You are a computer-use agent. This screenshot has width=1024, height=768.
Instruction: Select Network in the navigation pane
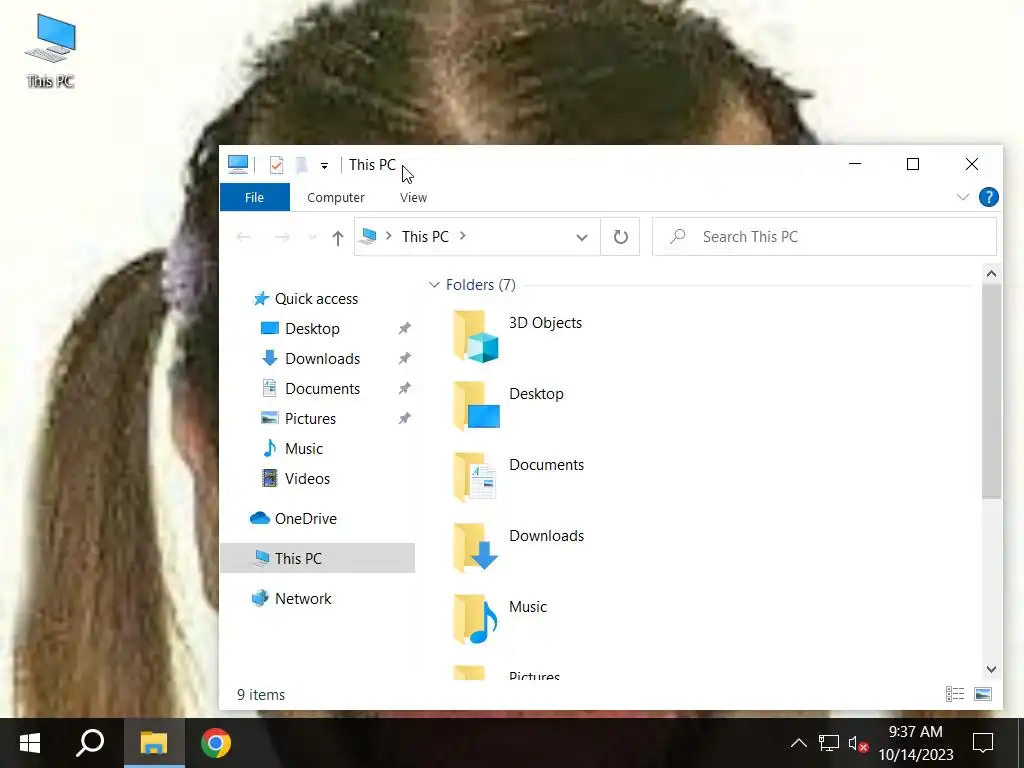click(303, 598)
